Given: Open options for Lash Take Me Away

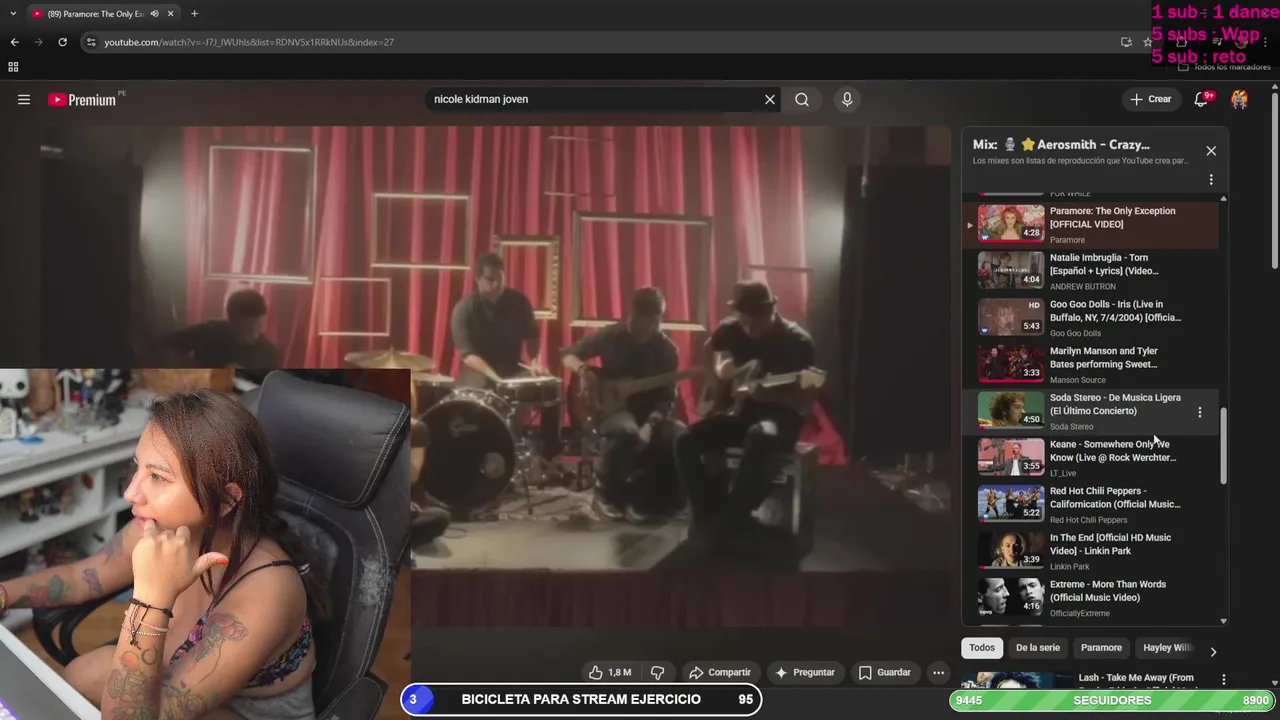Looking at the screenshot, I should (x=1223, y=679).
